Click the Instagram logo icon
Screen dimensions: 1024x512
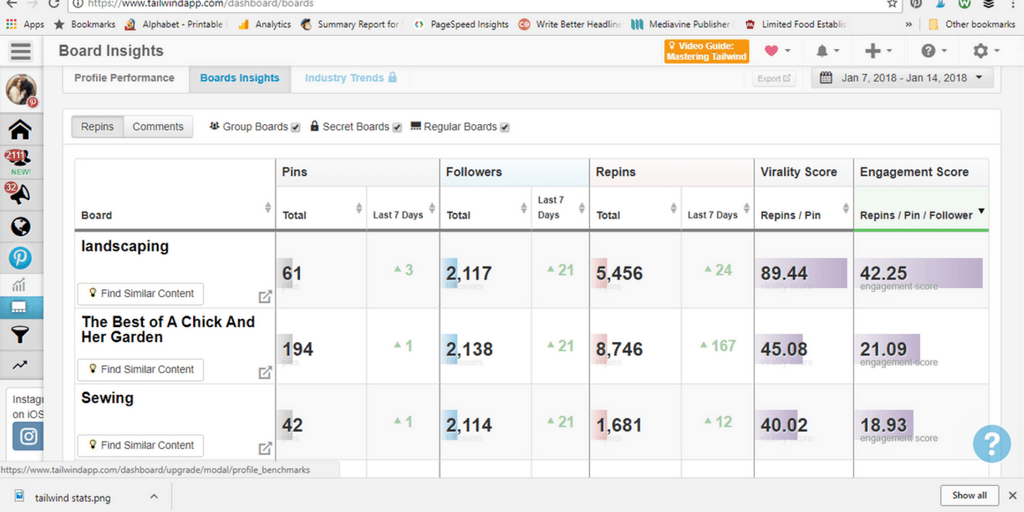pos(28,436)
